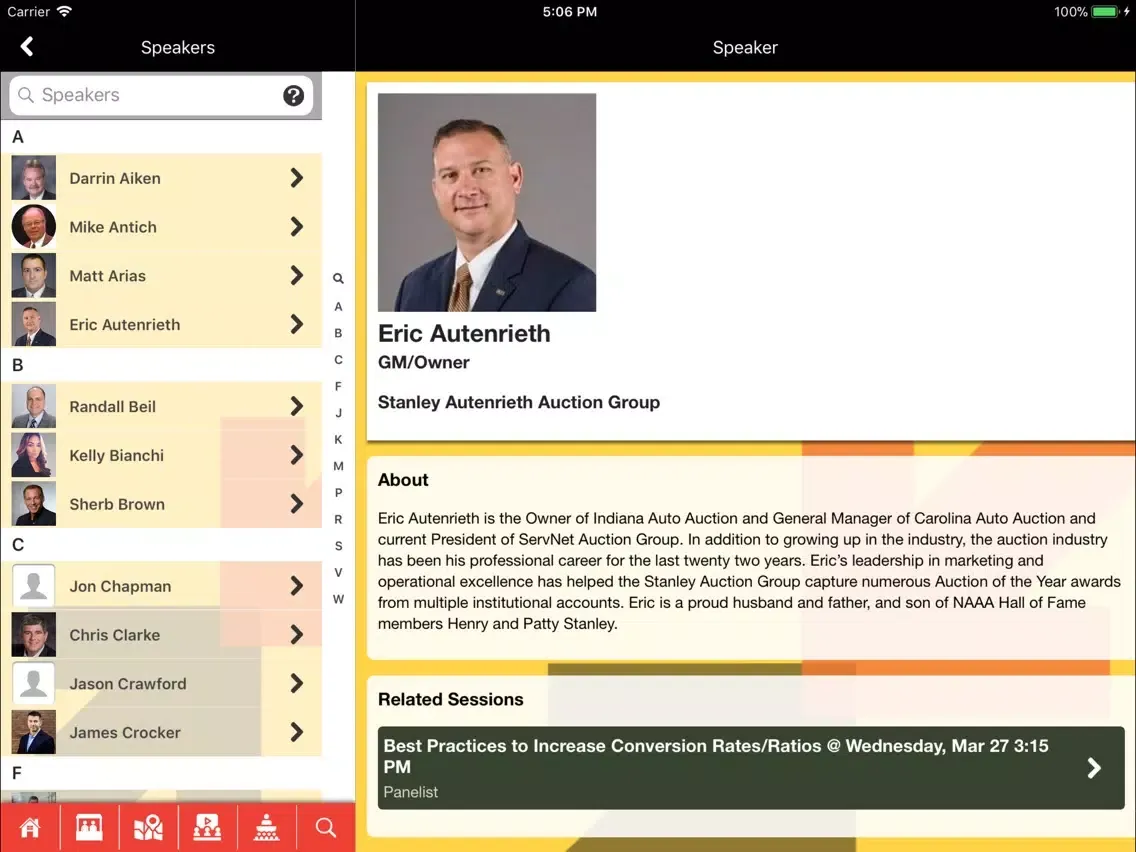Jump to letter B in index

338,333
